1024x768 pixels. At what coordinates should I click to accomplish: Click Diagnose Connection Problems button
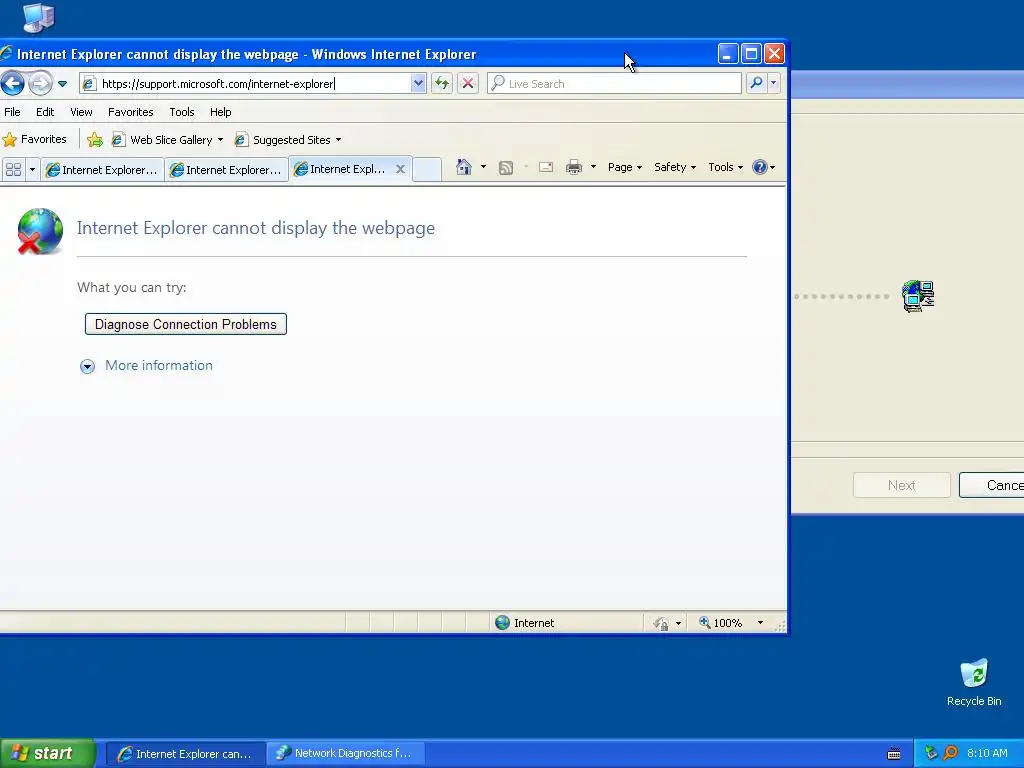click(x=185, y=325)
